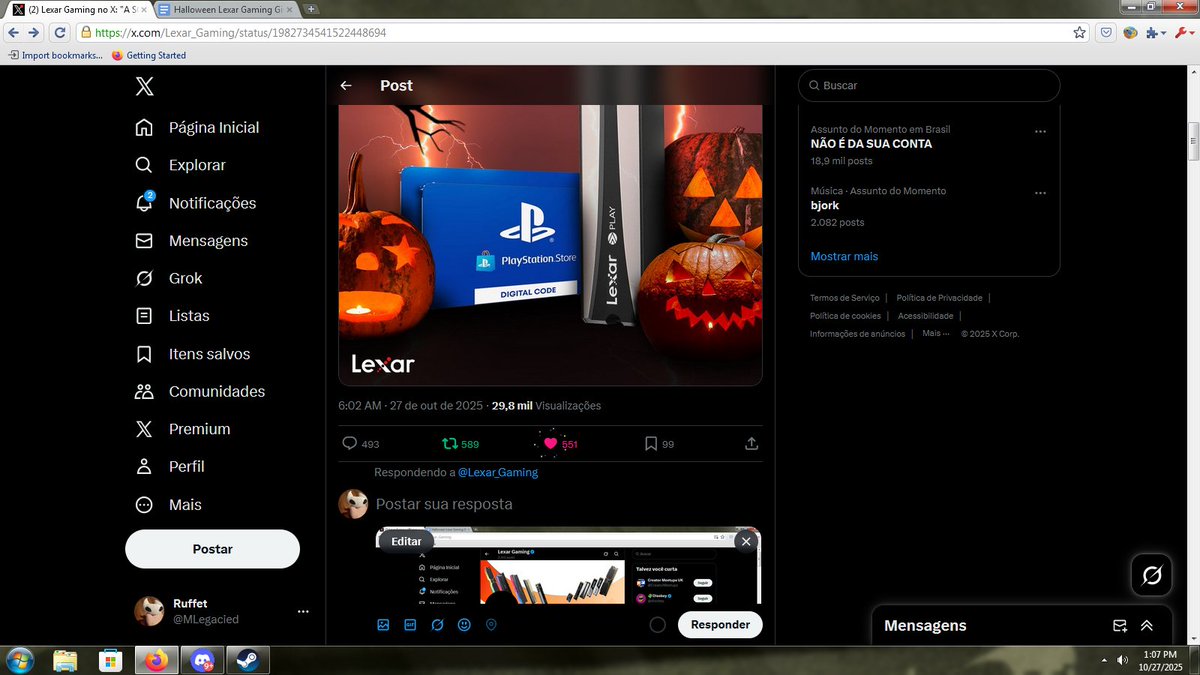
Task: Click the location pin icon
Action: click(491, 625)
